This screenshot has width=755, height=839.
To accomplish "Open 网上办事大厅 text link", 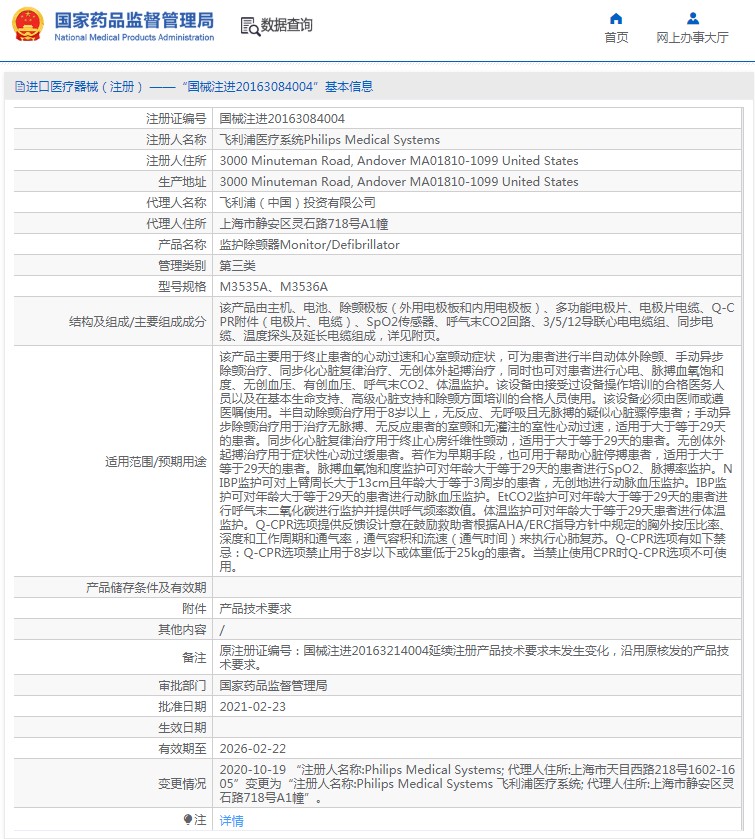I will (692, 37).
